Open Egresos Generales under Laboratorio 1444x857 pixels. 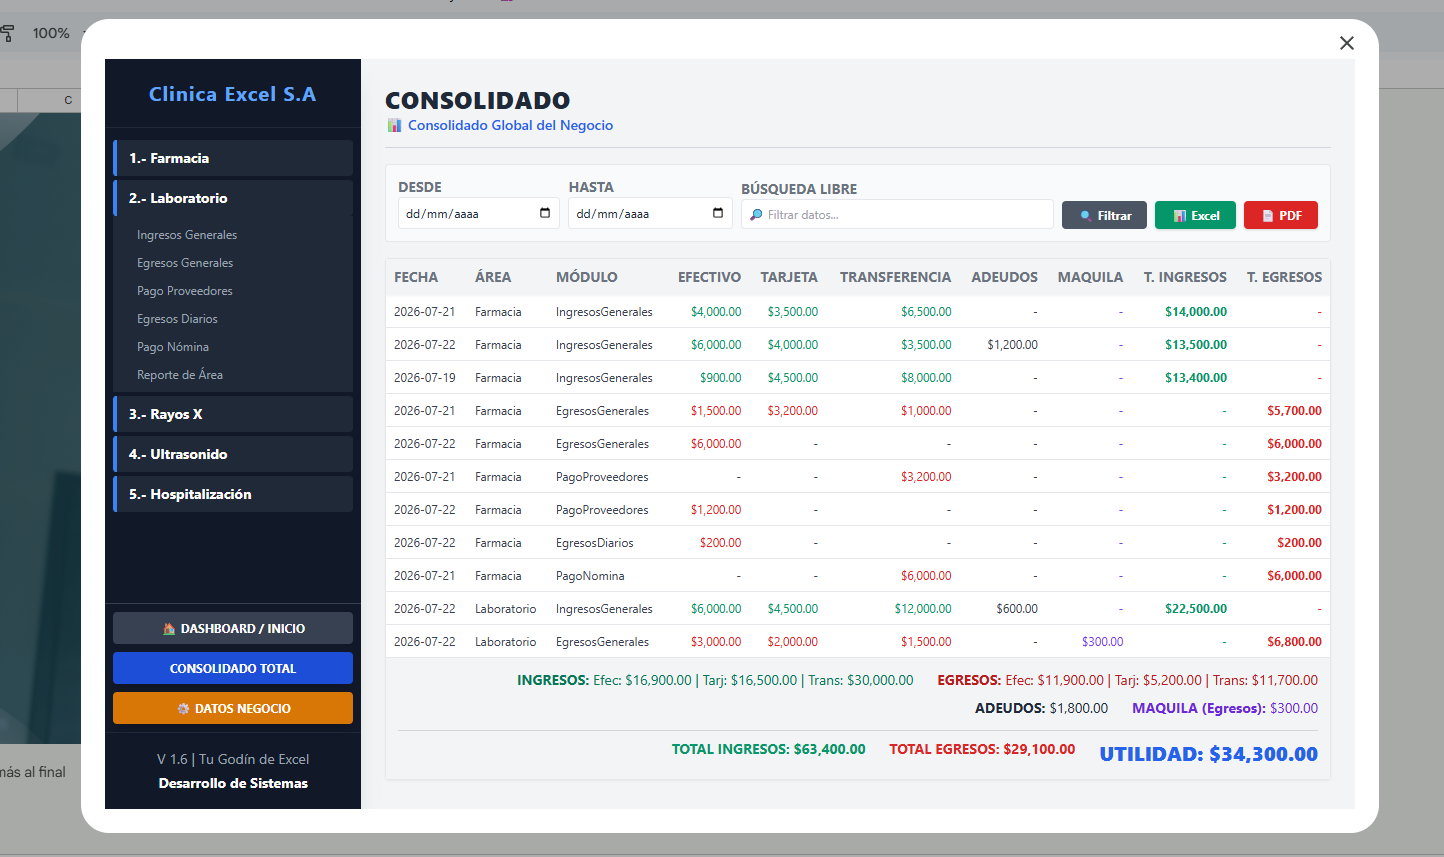point(185,263)
